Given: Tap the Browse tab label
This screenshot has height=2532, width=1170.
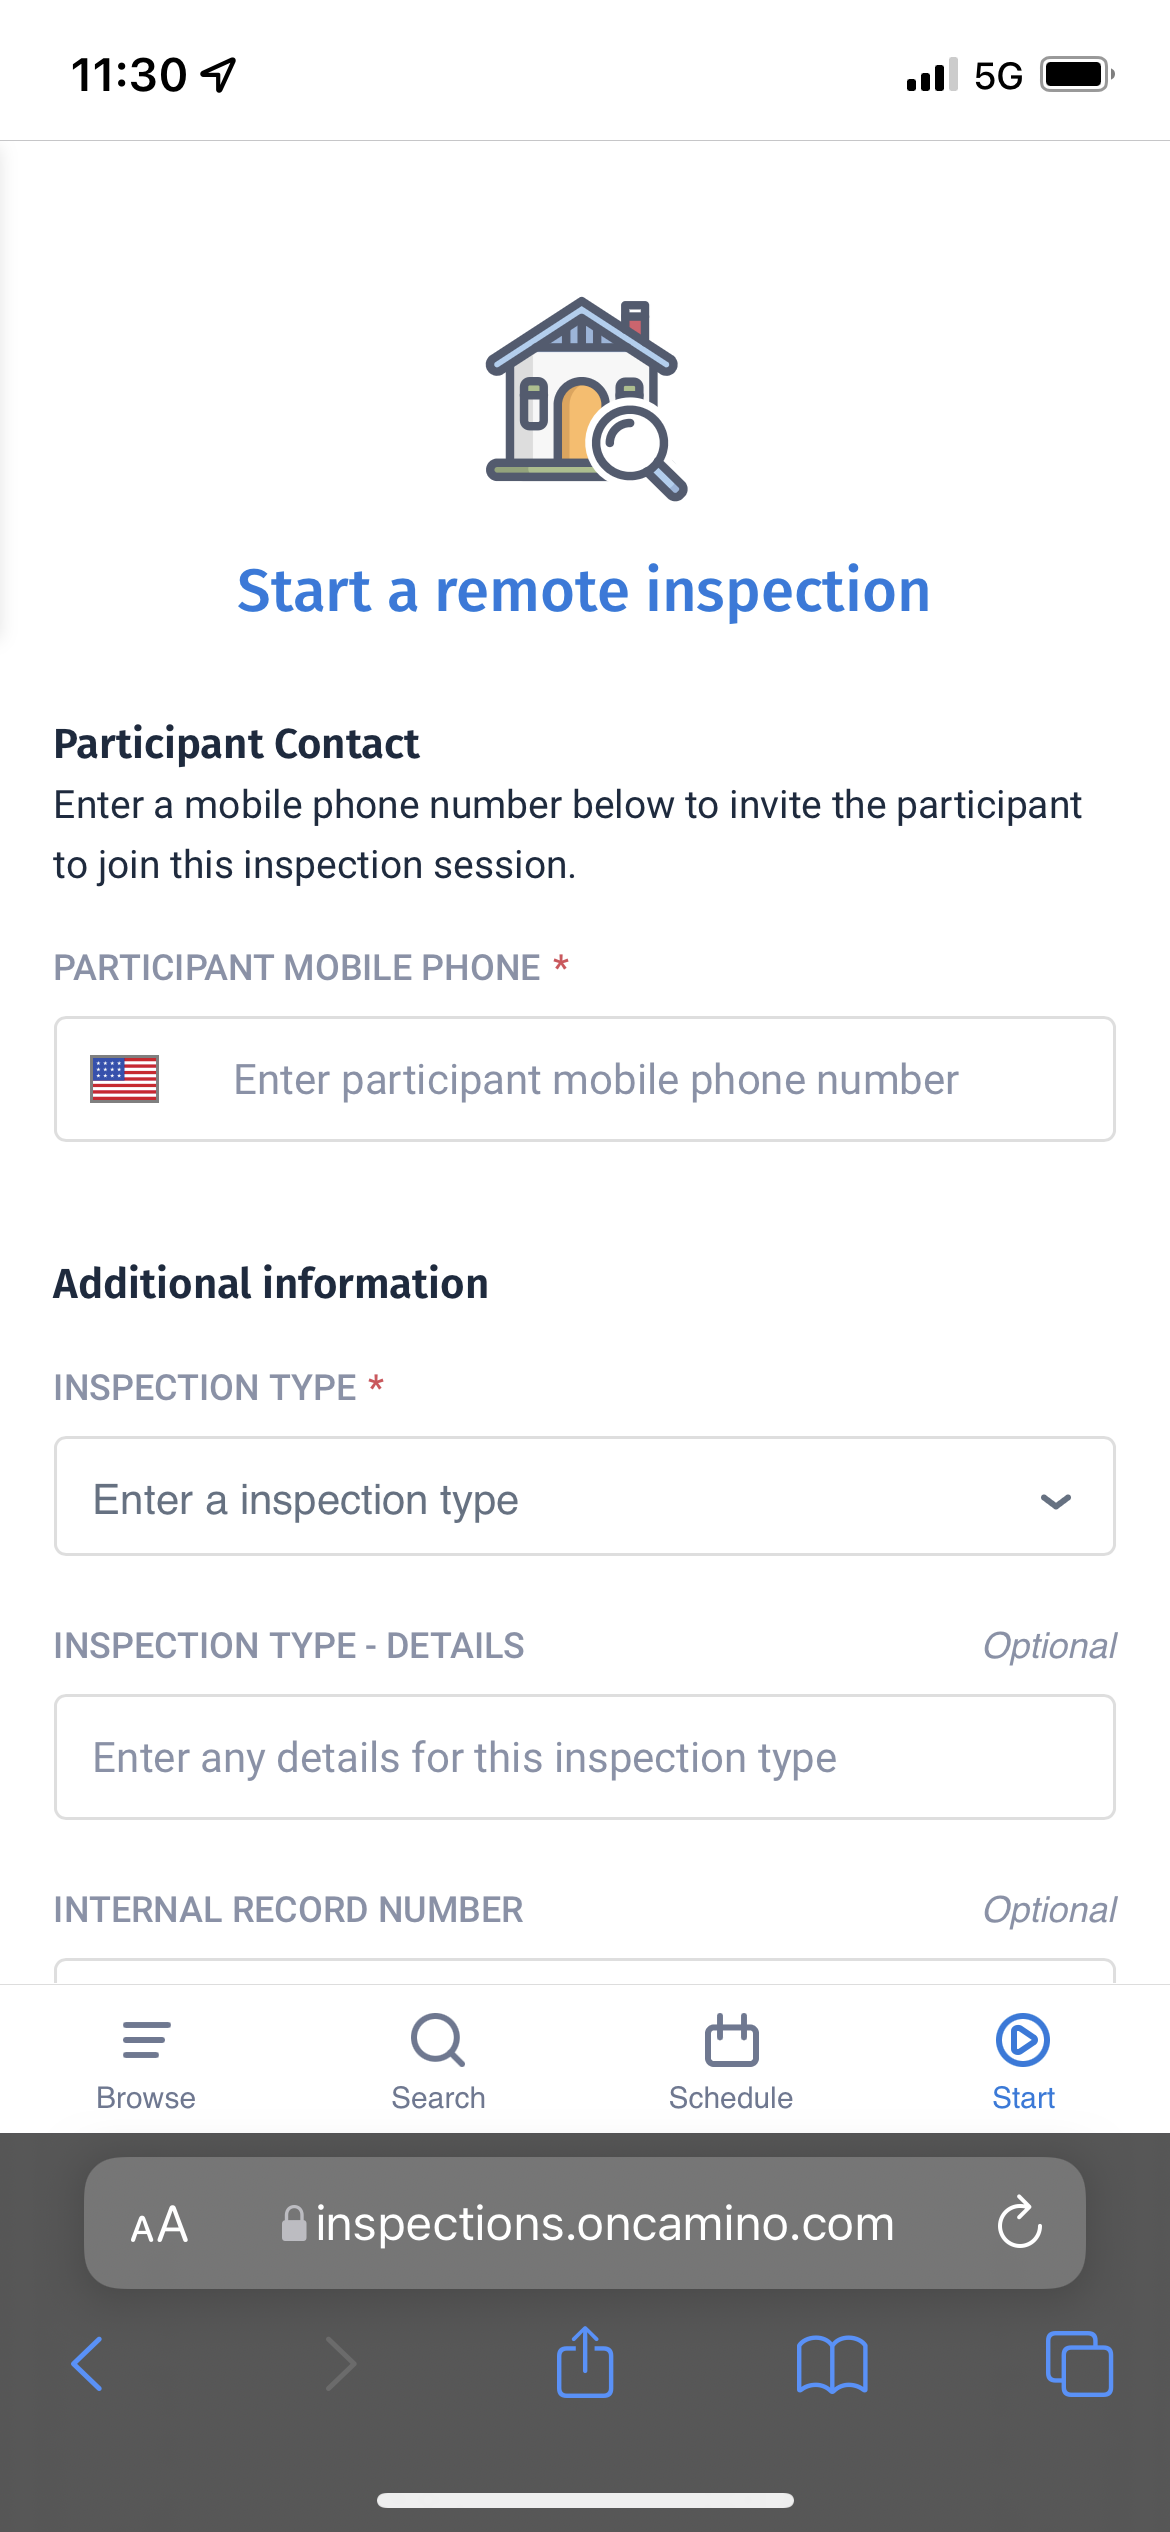Looking at the screenshot, I should point(146,2098).
